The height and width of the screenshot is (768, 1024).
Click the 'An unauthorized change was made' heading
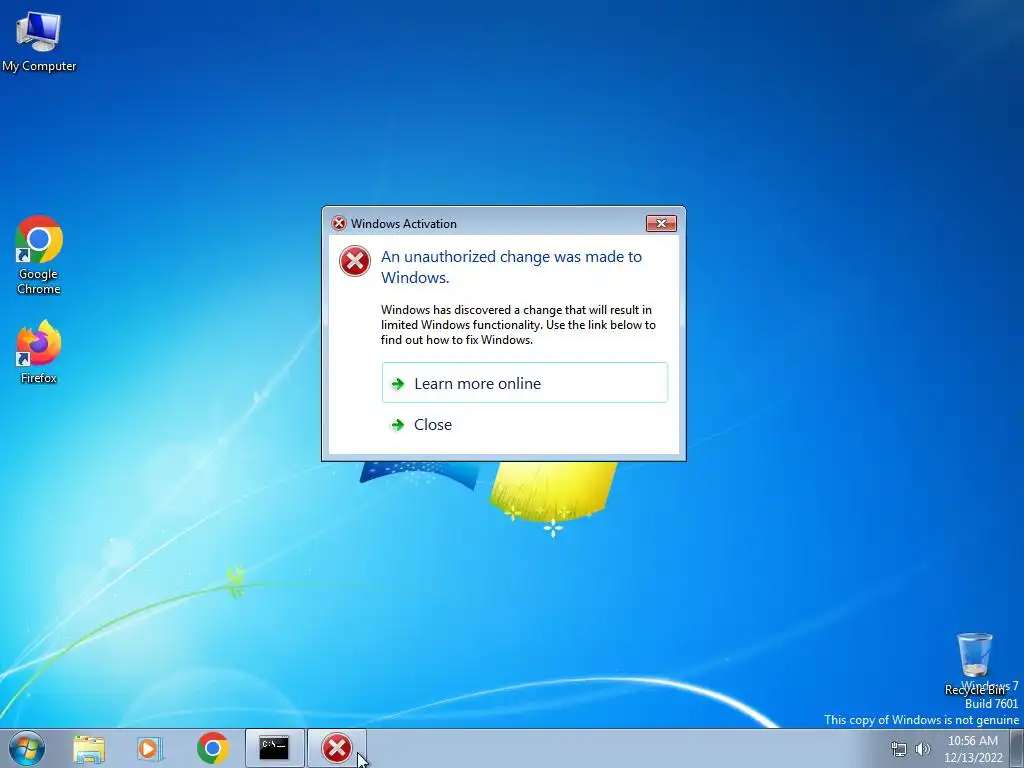[x=511, y=266]
